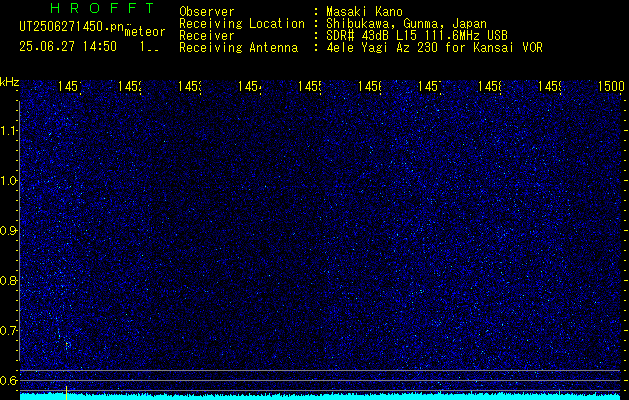Click the yellow meteor echo spike at bottom
The image size is (629, 400).
coord(66,392)
